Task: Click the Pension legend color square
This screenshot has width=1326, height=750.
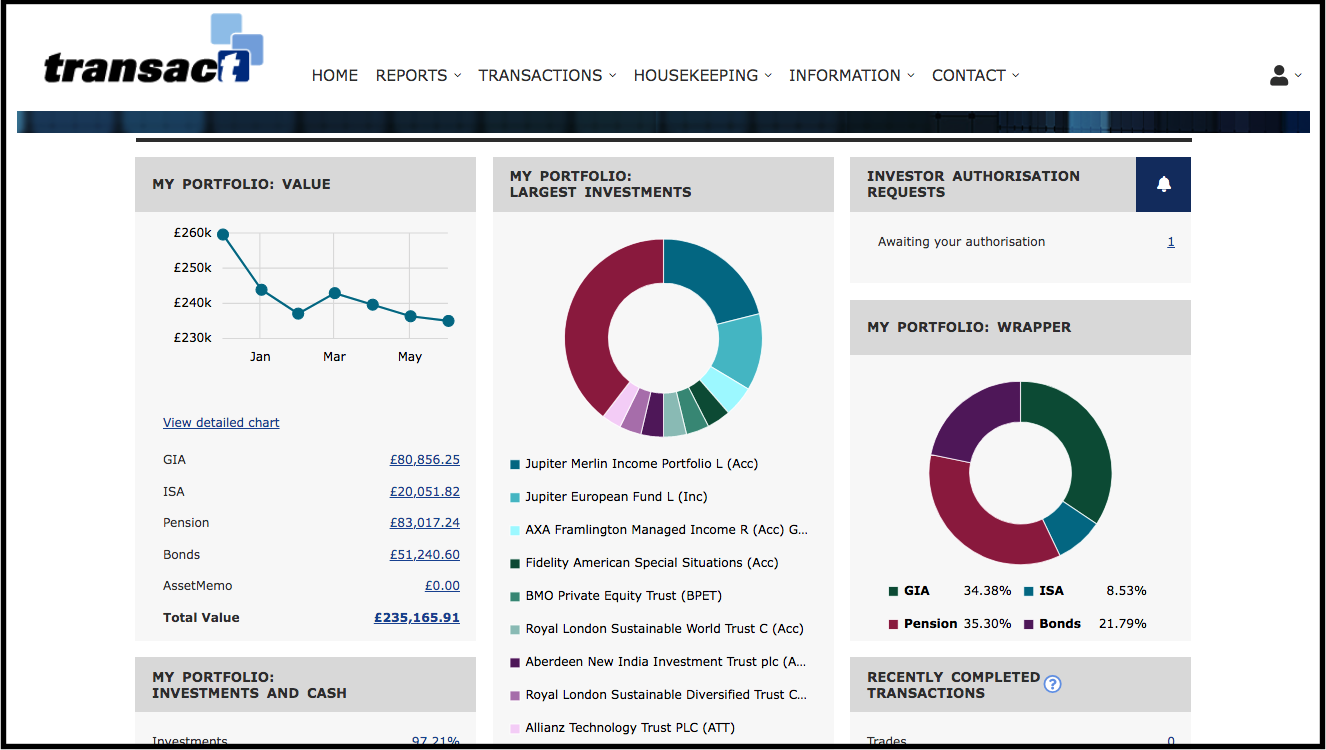Action: 893,624
